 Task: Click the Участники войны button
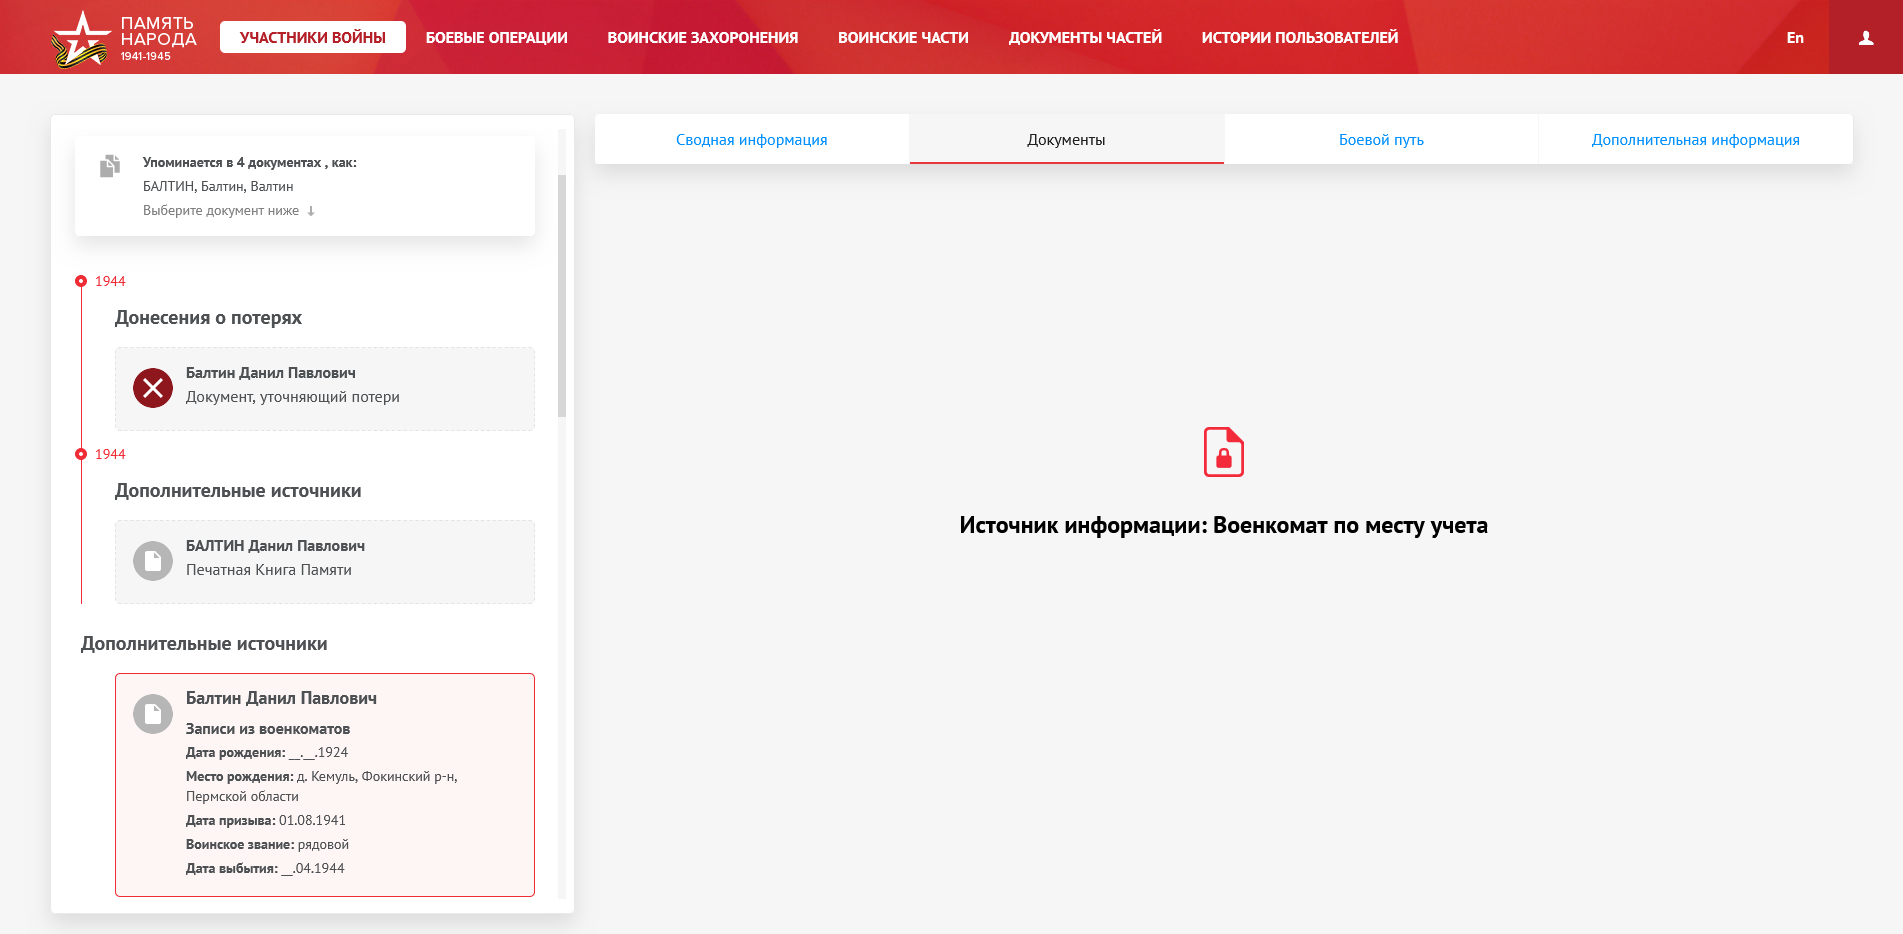(312, 38)
